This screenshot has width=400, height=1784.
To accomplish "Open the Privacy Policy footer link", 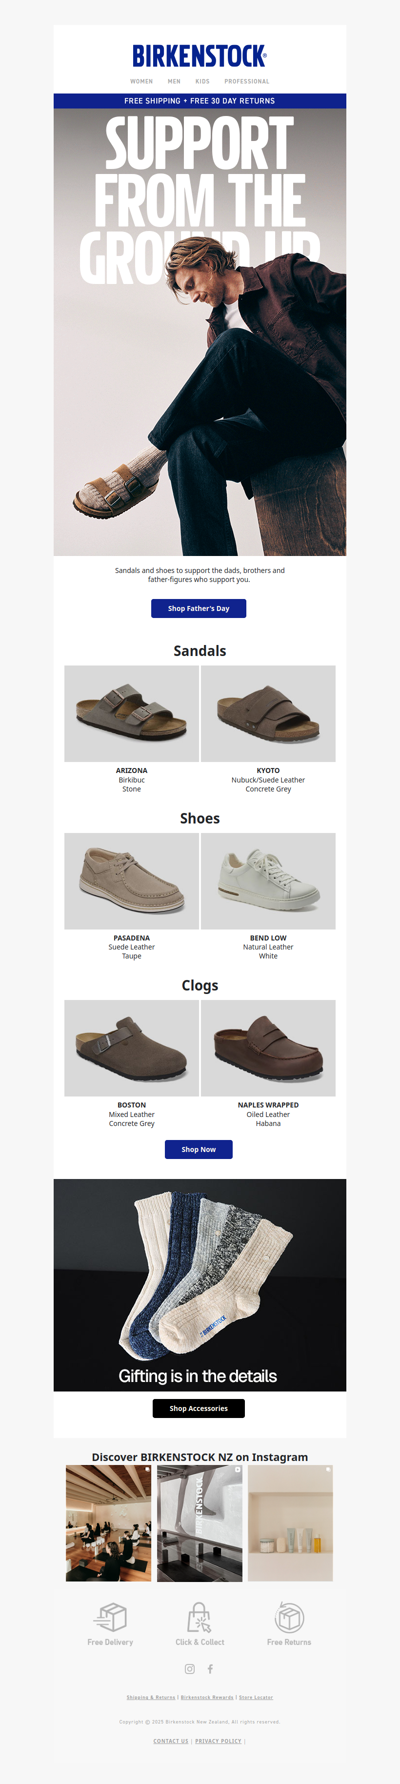I will (x=218, y=1741).
